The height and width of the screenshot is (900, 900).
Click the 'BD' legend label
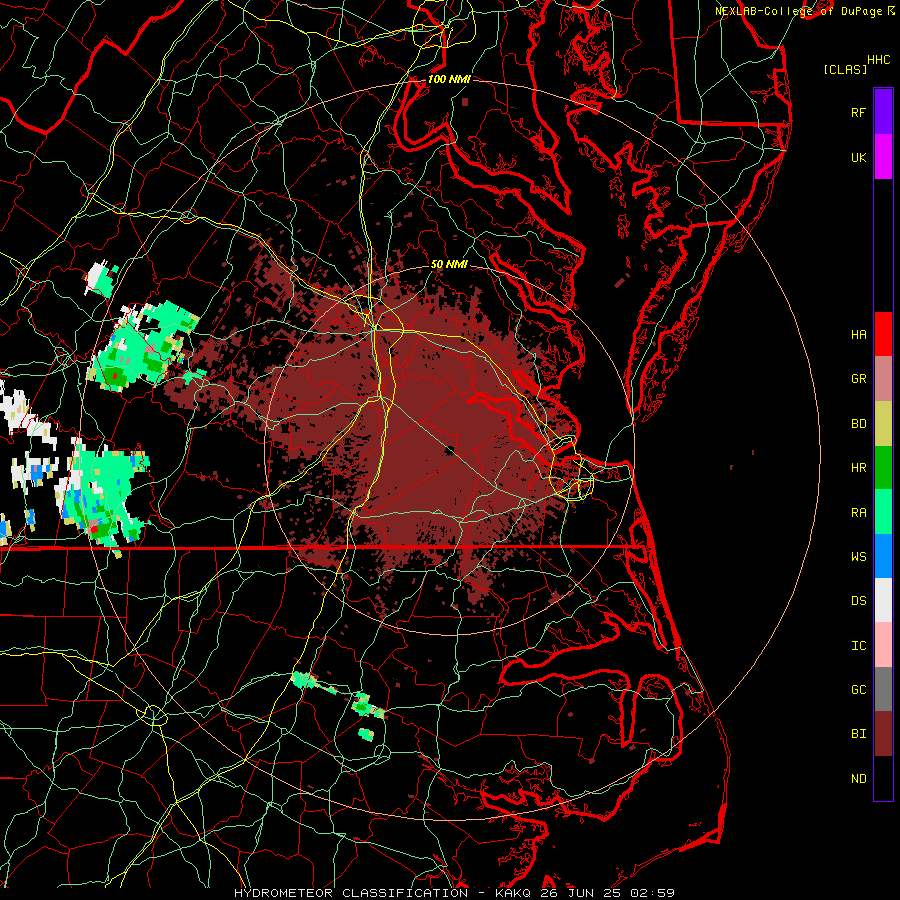click(x=858, y=424)
